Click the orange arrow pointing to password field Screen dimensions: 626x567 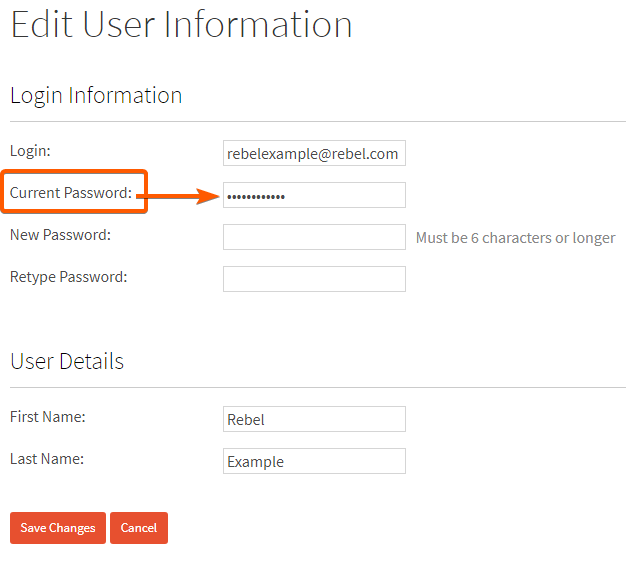[178, 196]
